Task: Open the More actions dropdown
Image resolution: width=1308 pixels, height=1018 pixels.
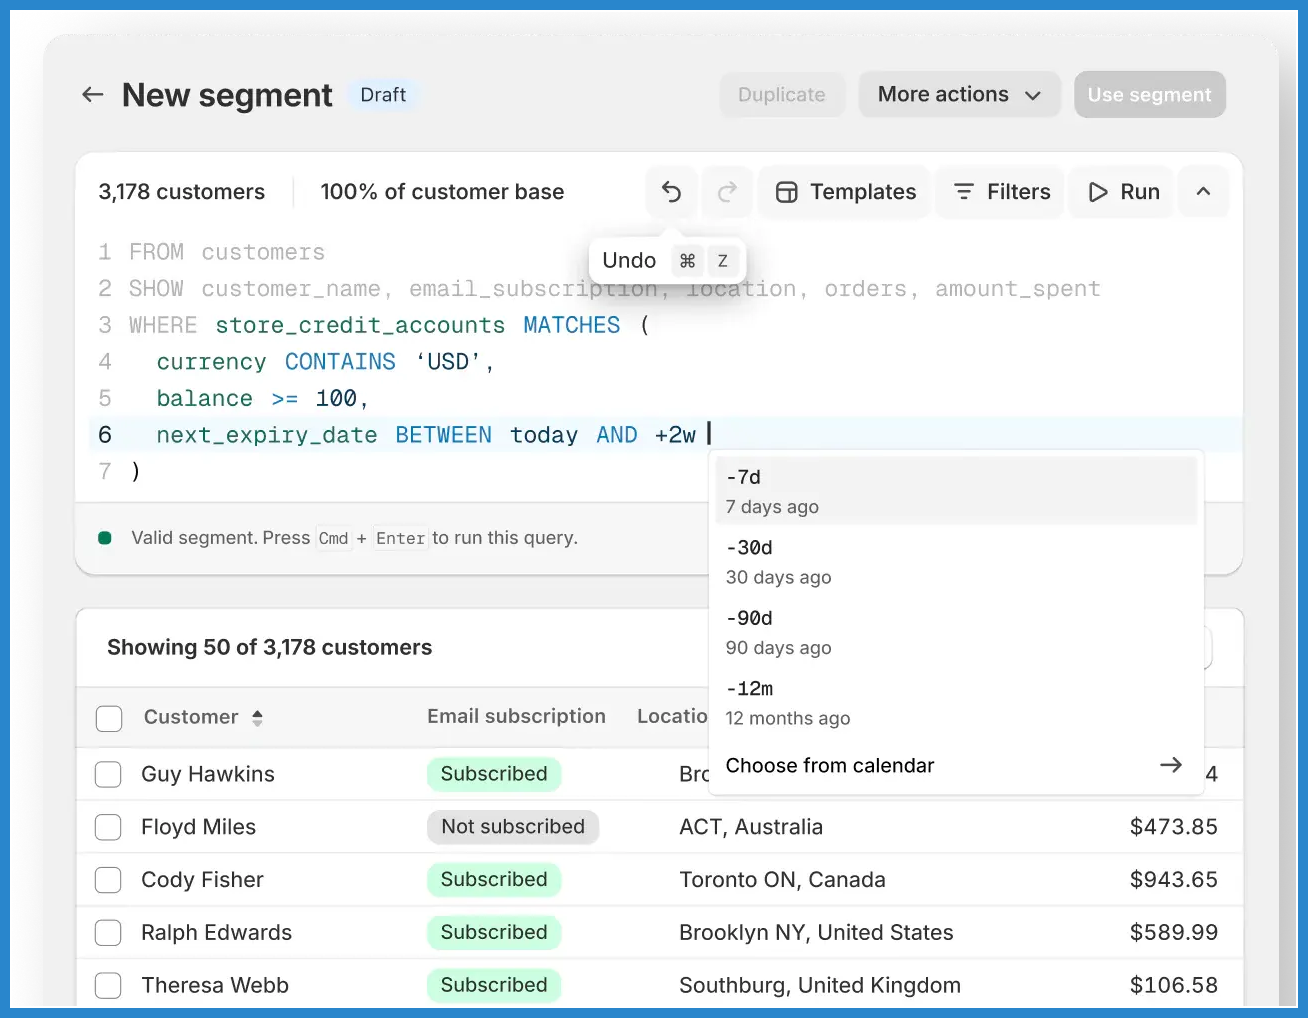Action: pyautogui.click(x=959, y=94)
